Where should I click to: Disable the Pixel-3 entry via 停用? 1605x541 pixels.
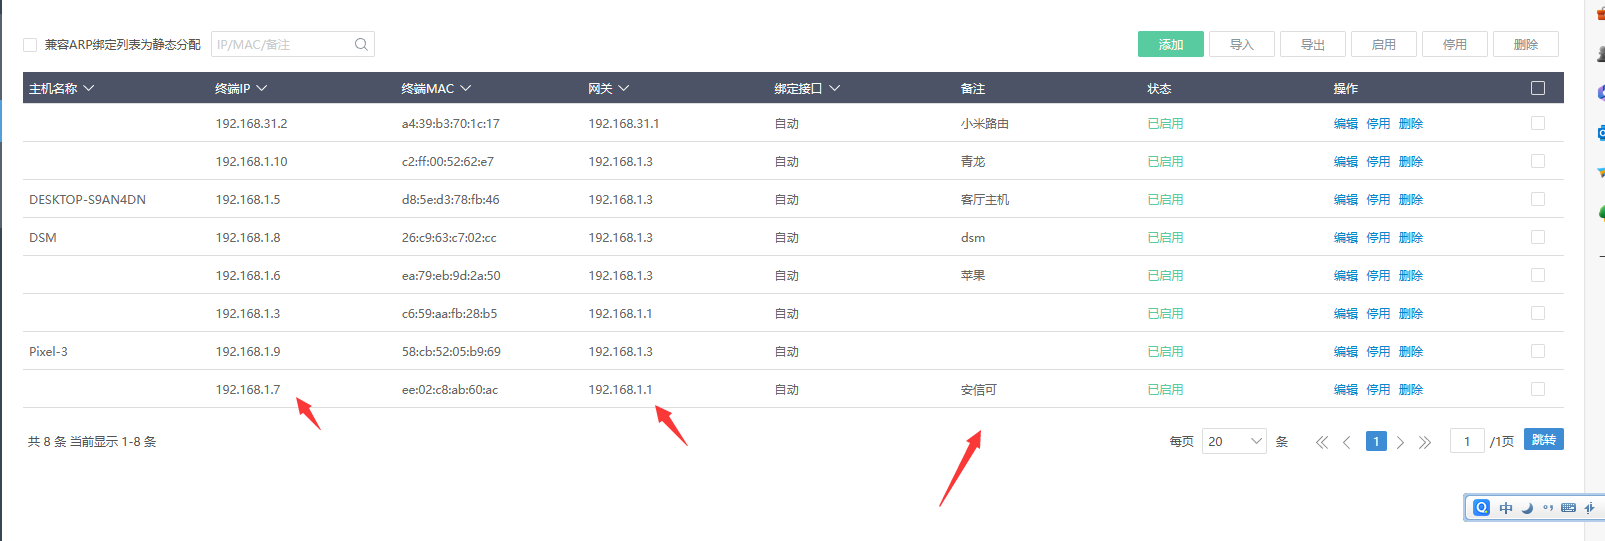pos(1379,352)
